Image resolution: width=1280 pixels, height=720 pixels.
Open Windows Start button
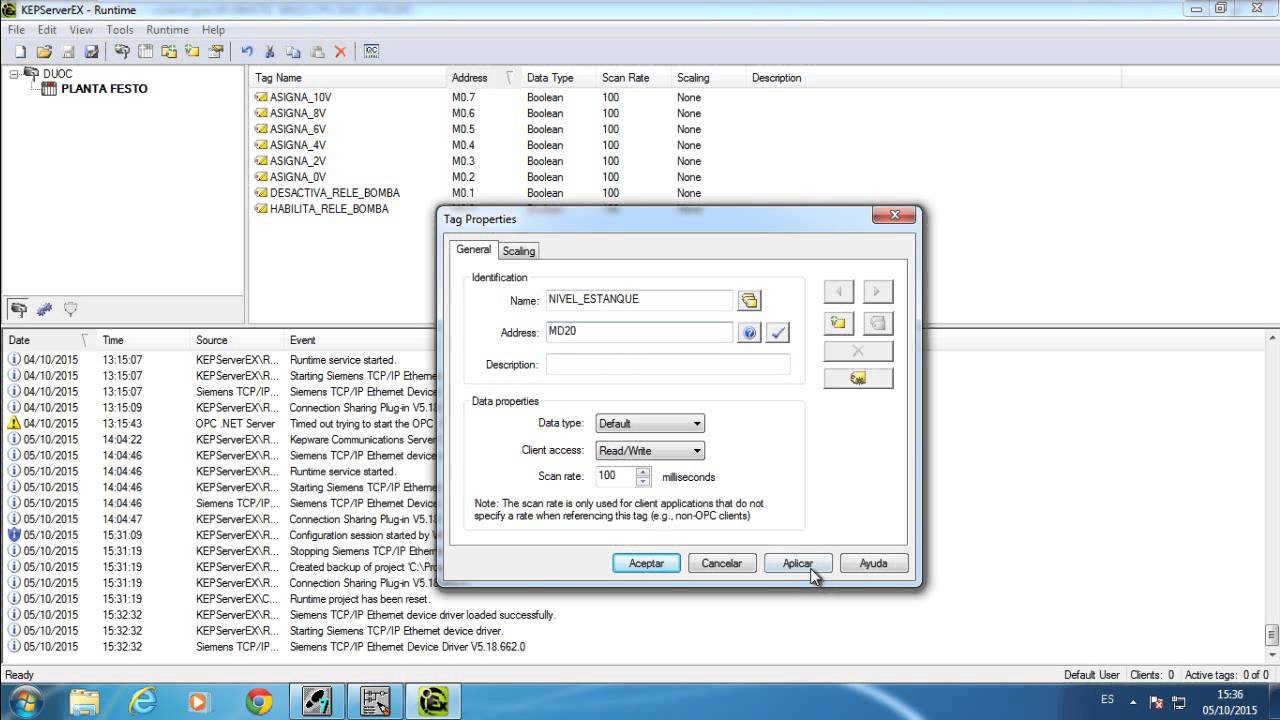pyautogui.click(x=26, y=701)
